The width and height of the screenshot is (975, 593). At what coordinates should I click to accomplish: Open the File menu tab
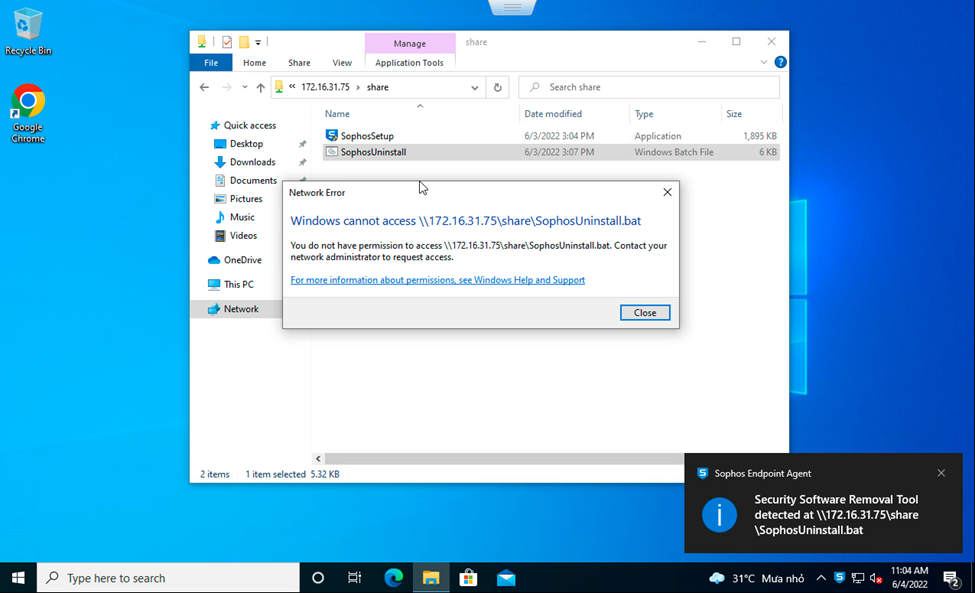pyautogui.click(x=211, y=63)
